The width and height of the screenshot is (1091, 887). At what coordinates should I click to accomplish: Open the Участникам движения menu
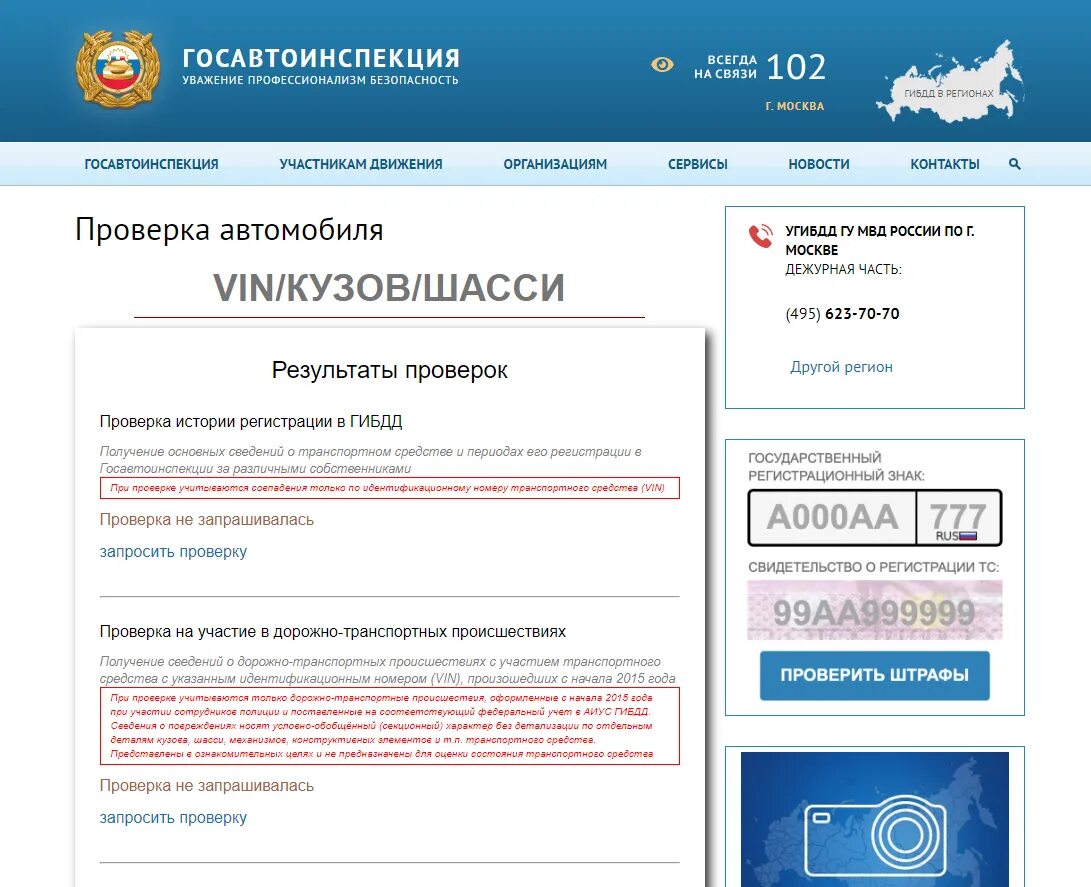(361, 164)
